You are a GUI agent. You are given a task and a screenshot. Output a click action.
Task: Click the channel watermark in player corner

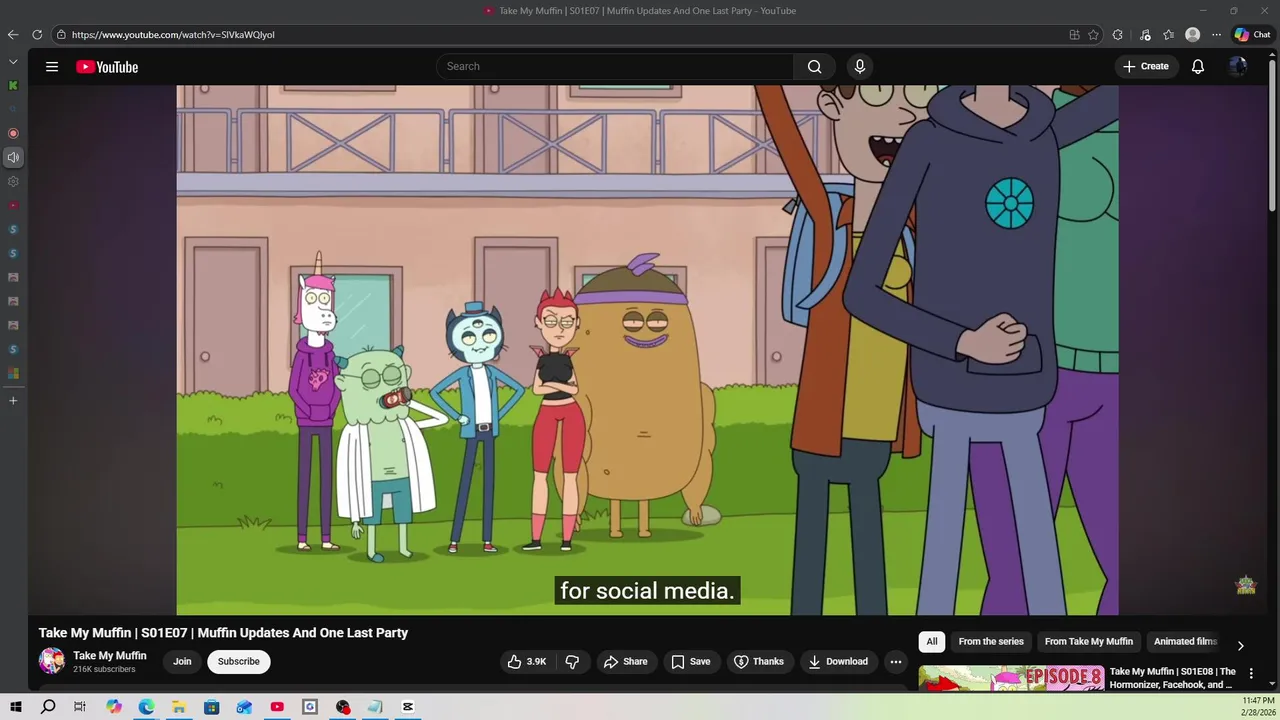[1246, 585]
